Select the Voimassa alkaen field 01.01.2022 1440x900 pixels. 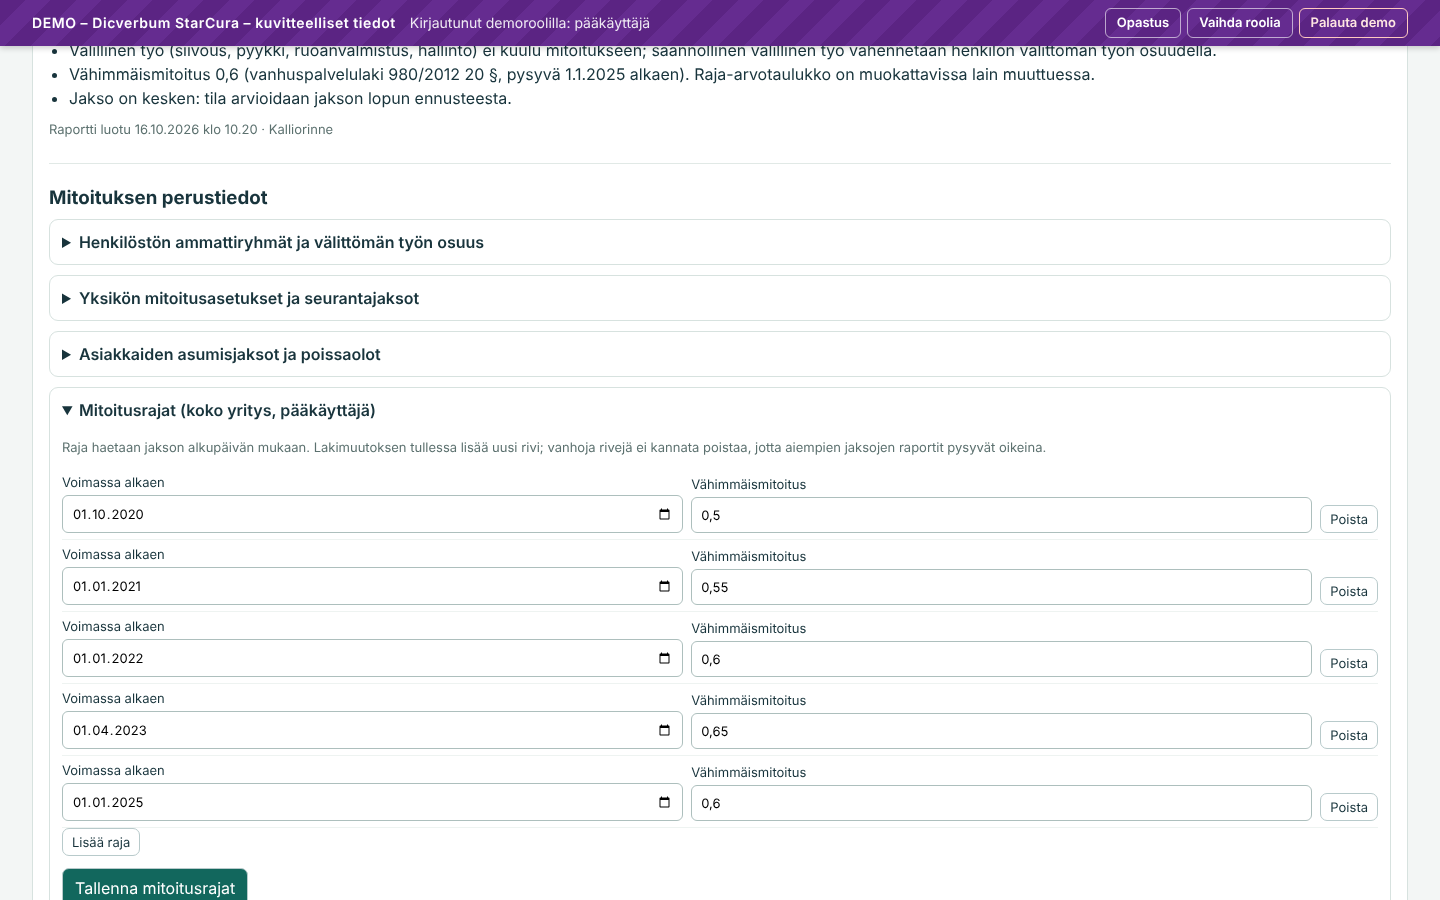(372, 658)
